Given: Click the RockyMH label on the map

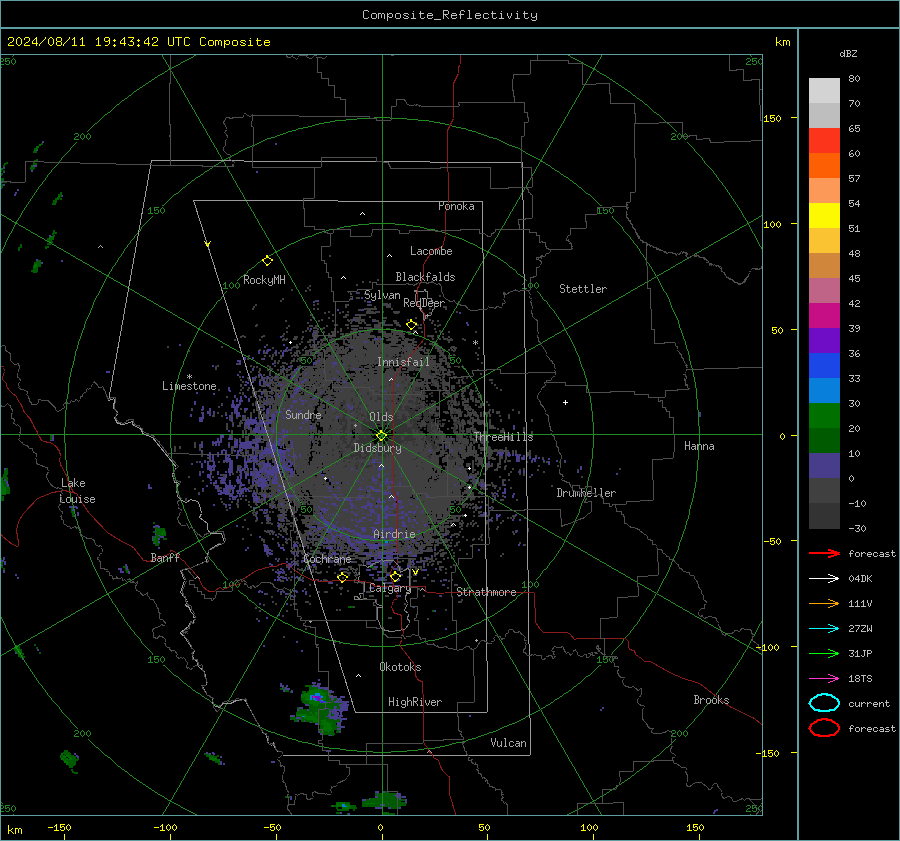Looking at the screenshot, I should point(264,280).
